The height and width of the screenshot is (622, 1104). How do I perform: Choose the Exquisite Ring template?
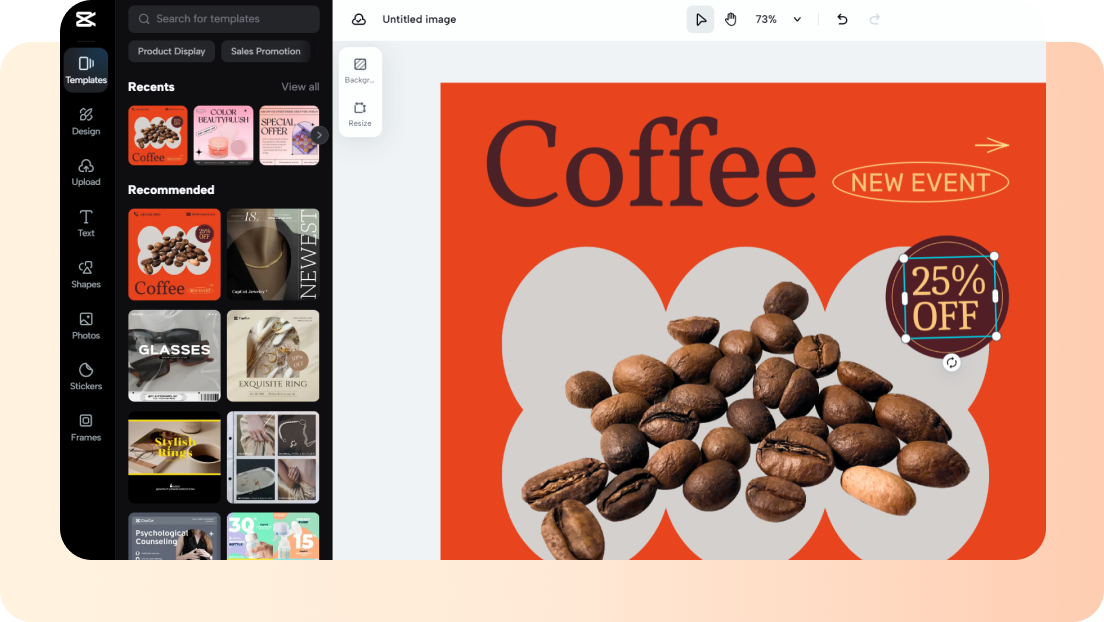click(x=272, y=356)
